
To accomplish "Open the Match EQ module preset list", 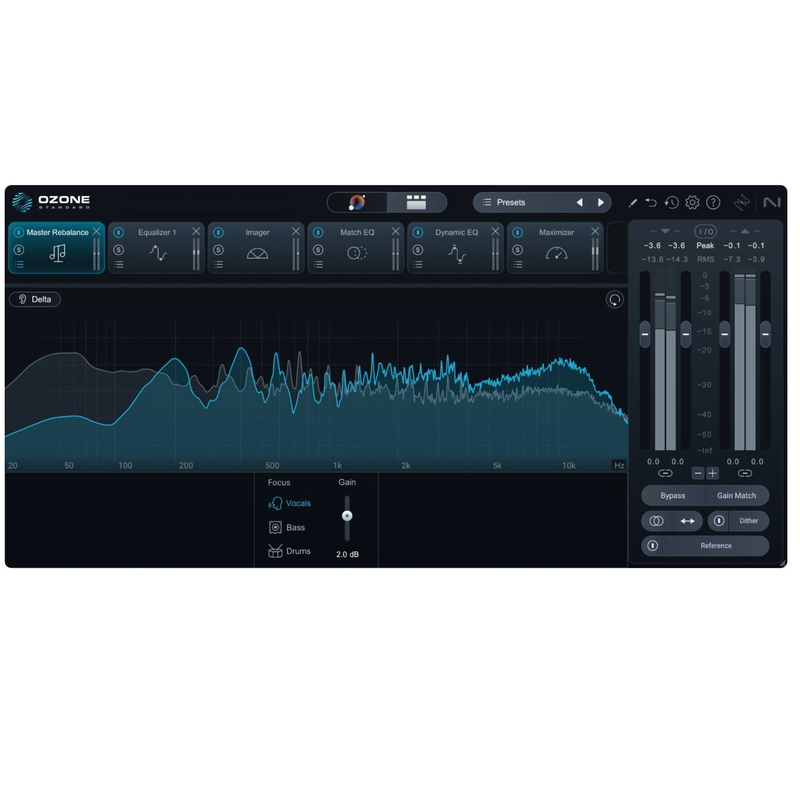I will click(x=318, y=265).
